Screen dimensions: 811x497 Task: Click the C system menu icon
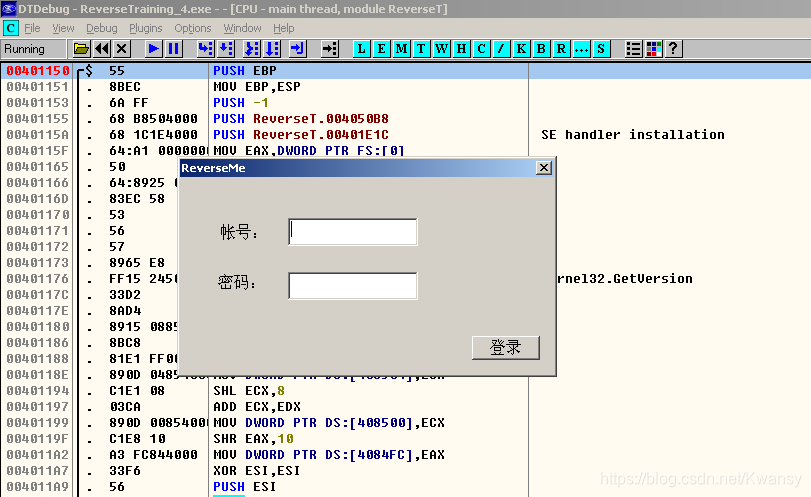(10, 28)
